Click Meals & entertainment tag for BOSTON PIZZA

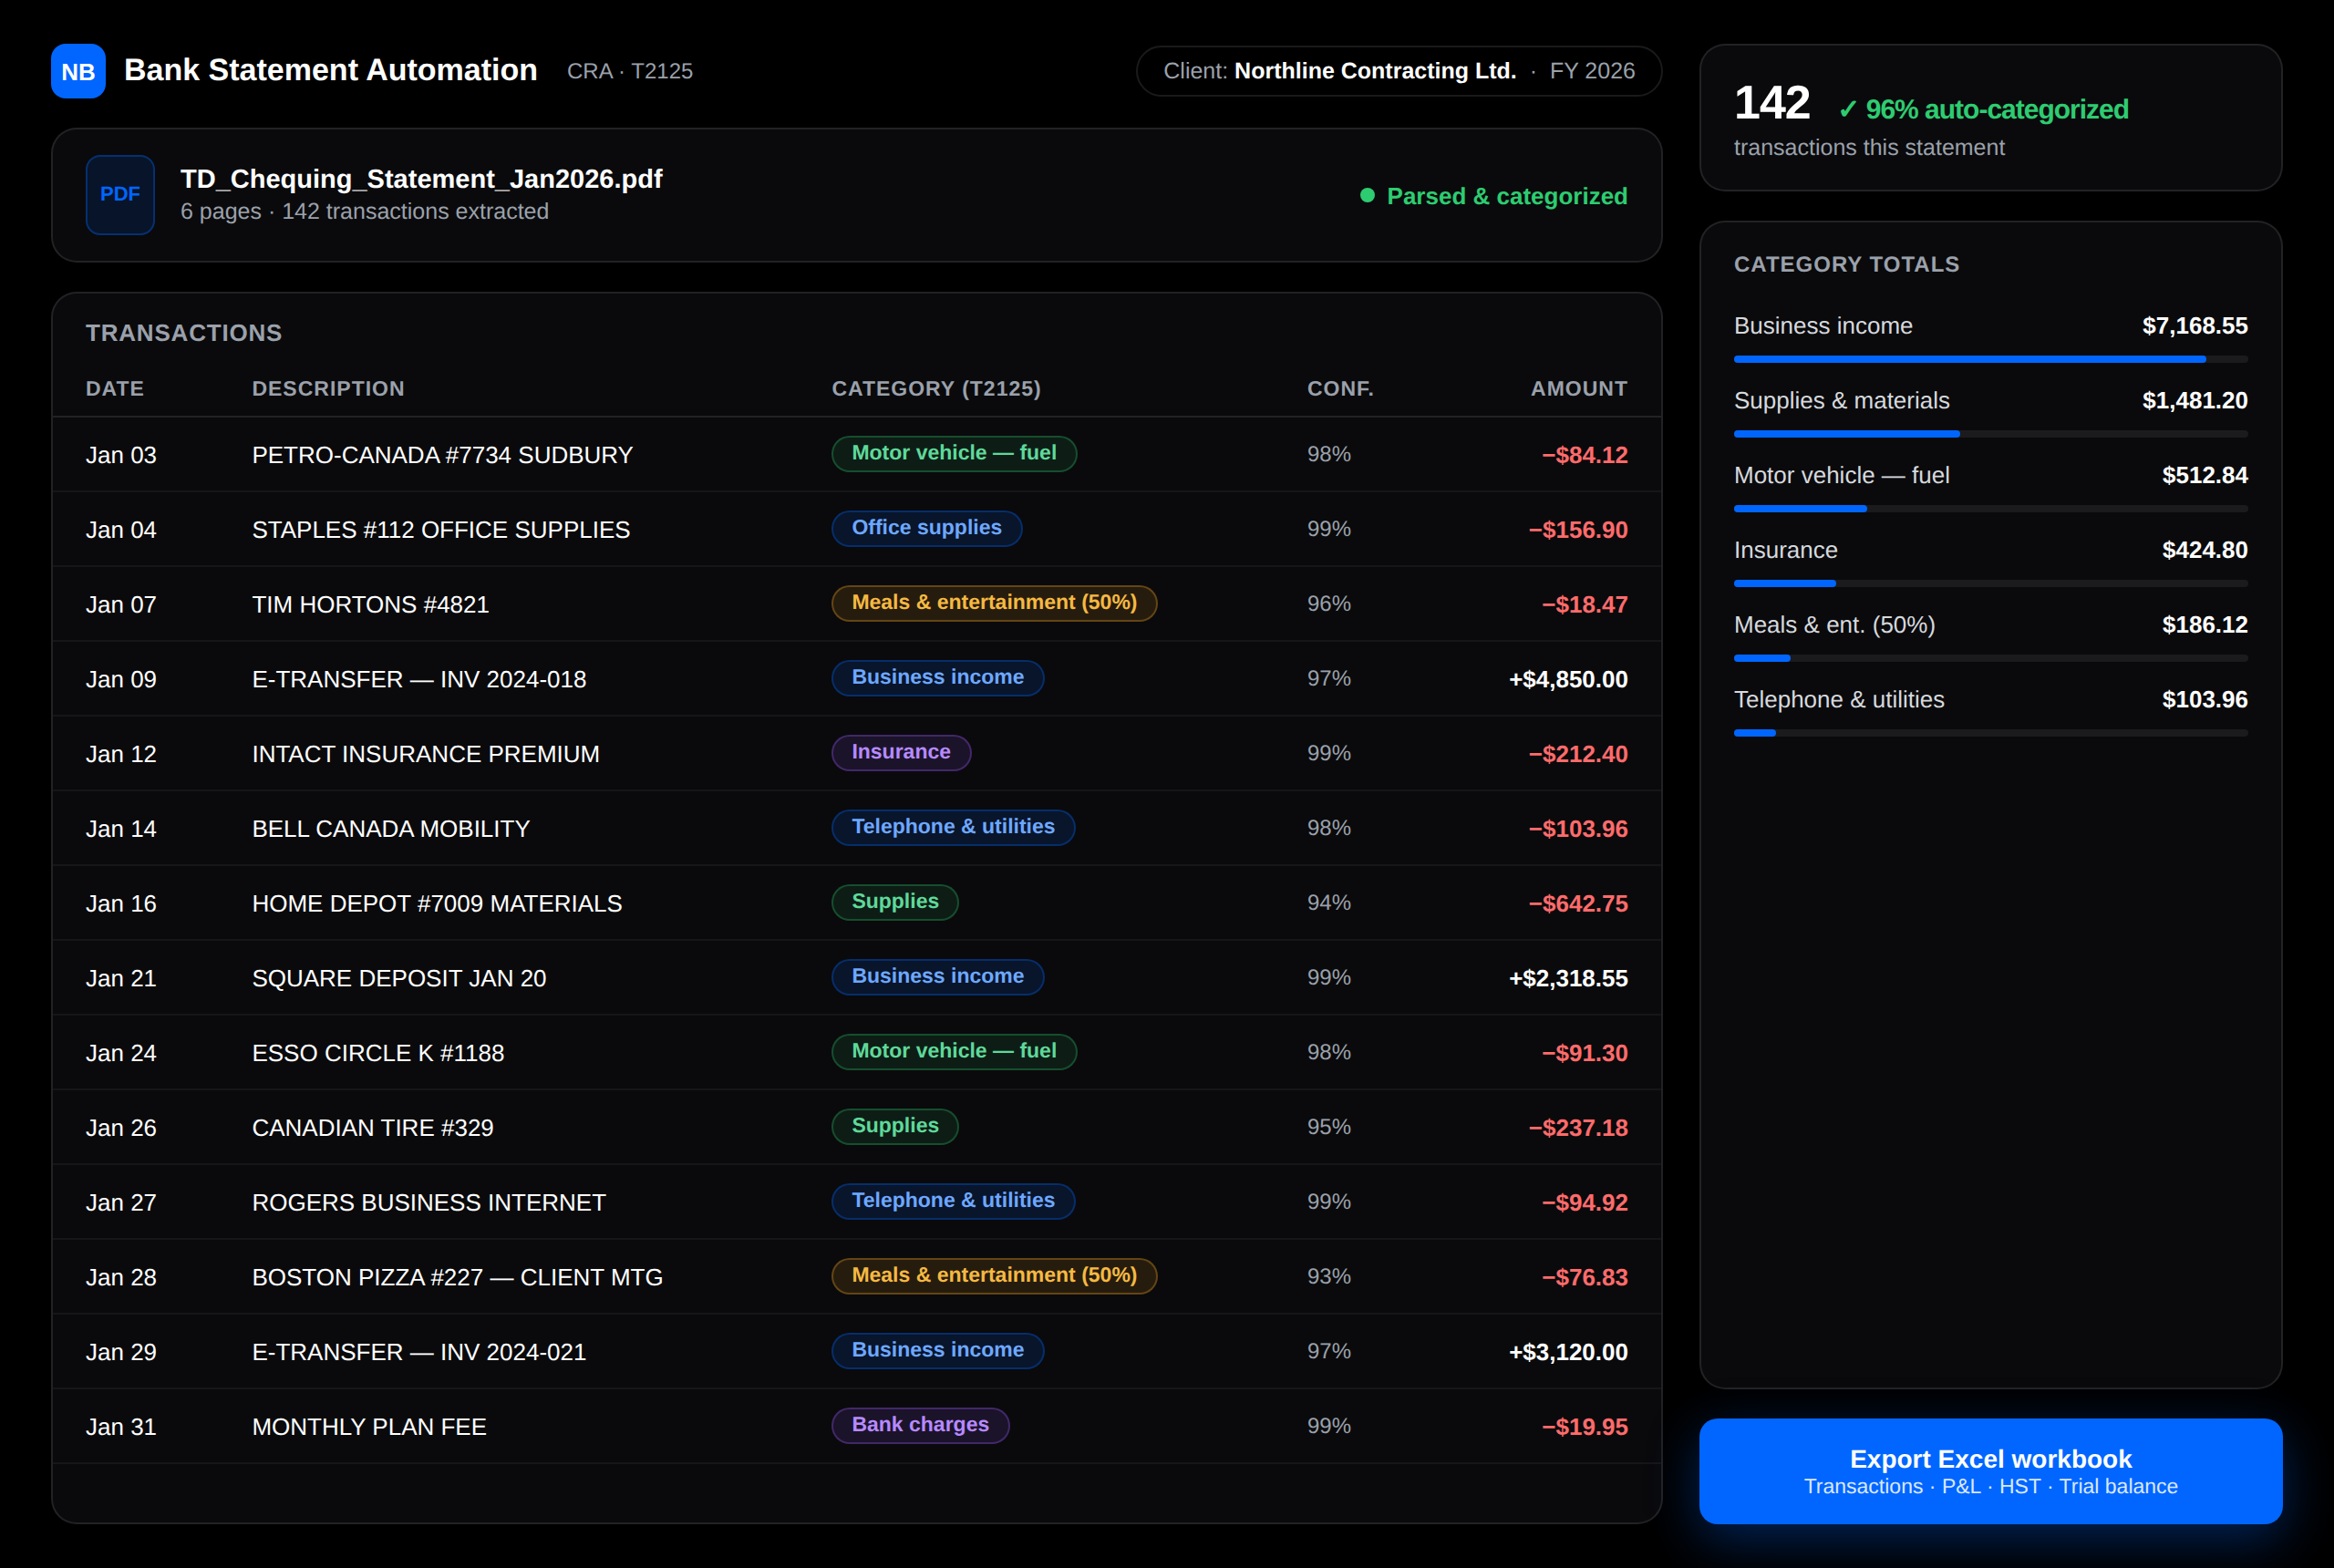pos(994,1276)
